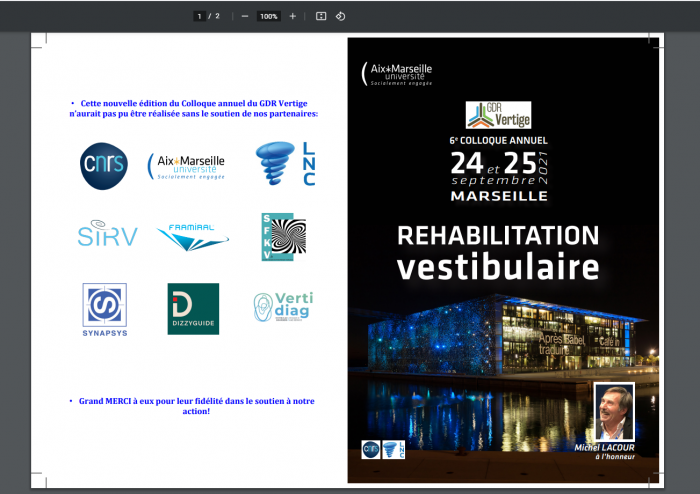Click the word 'vestibulaire' on poster

(x=498, y=267)
